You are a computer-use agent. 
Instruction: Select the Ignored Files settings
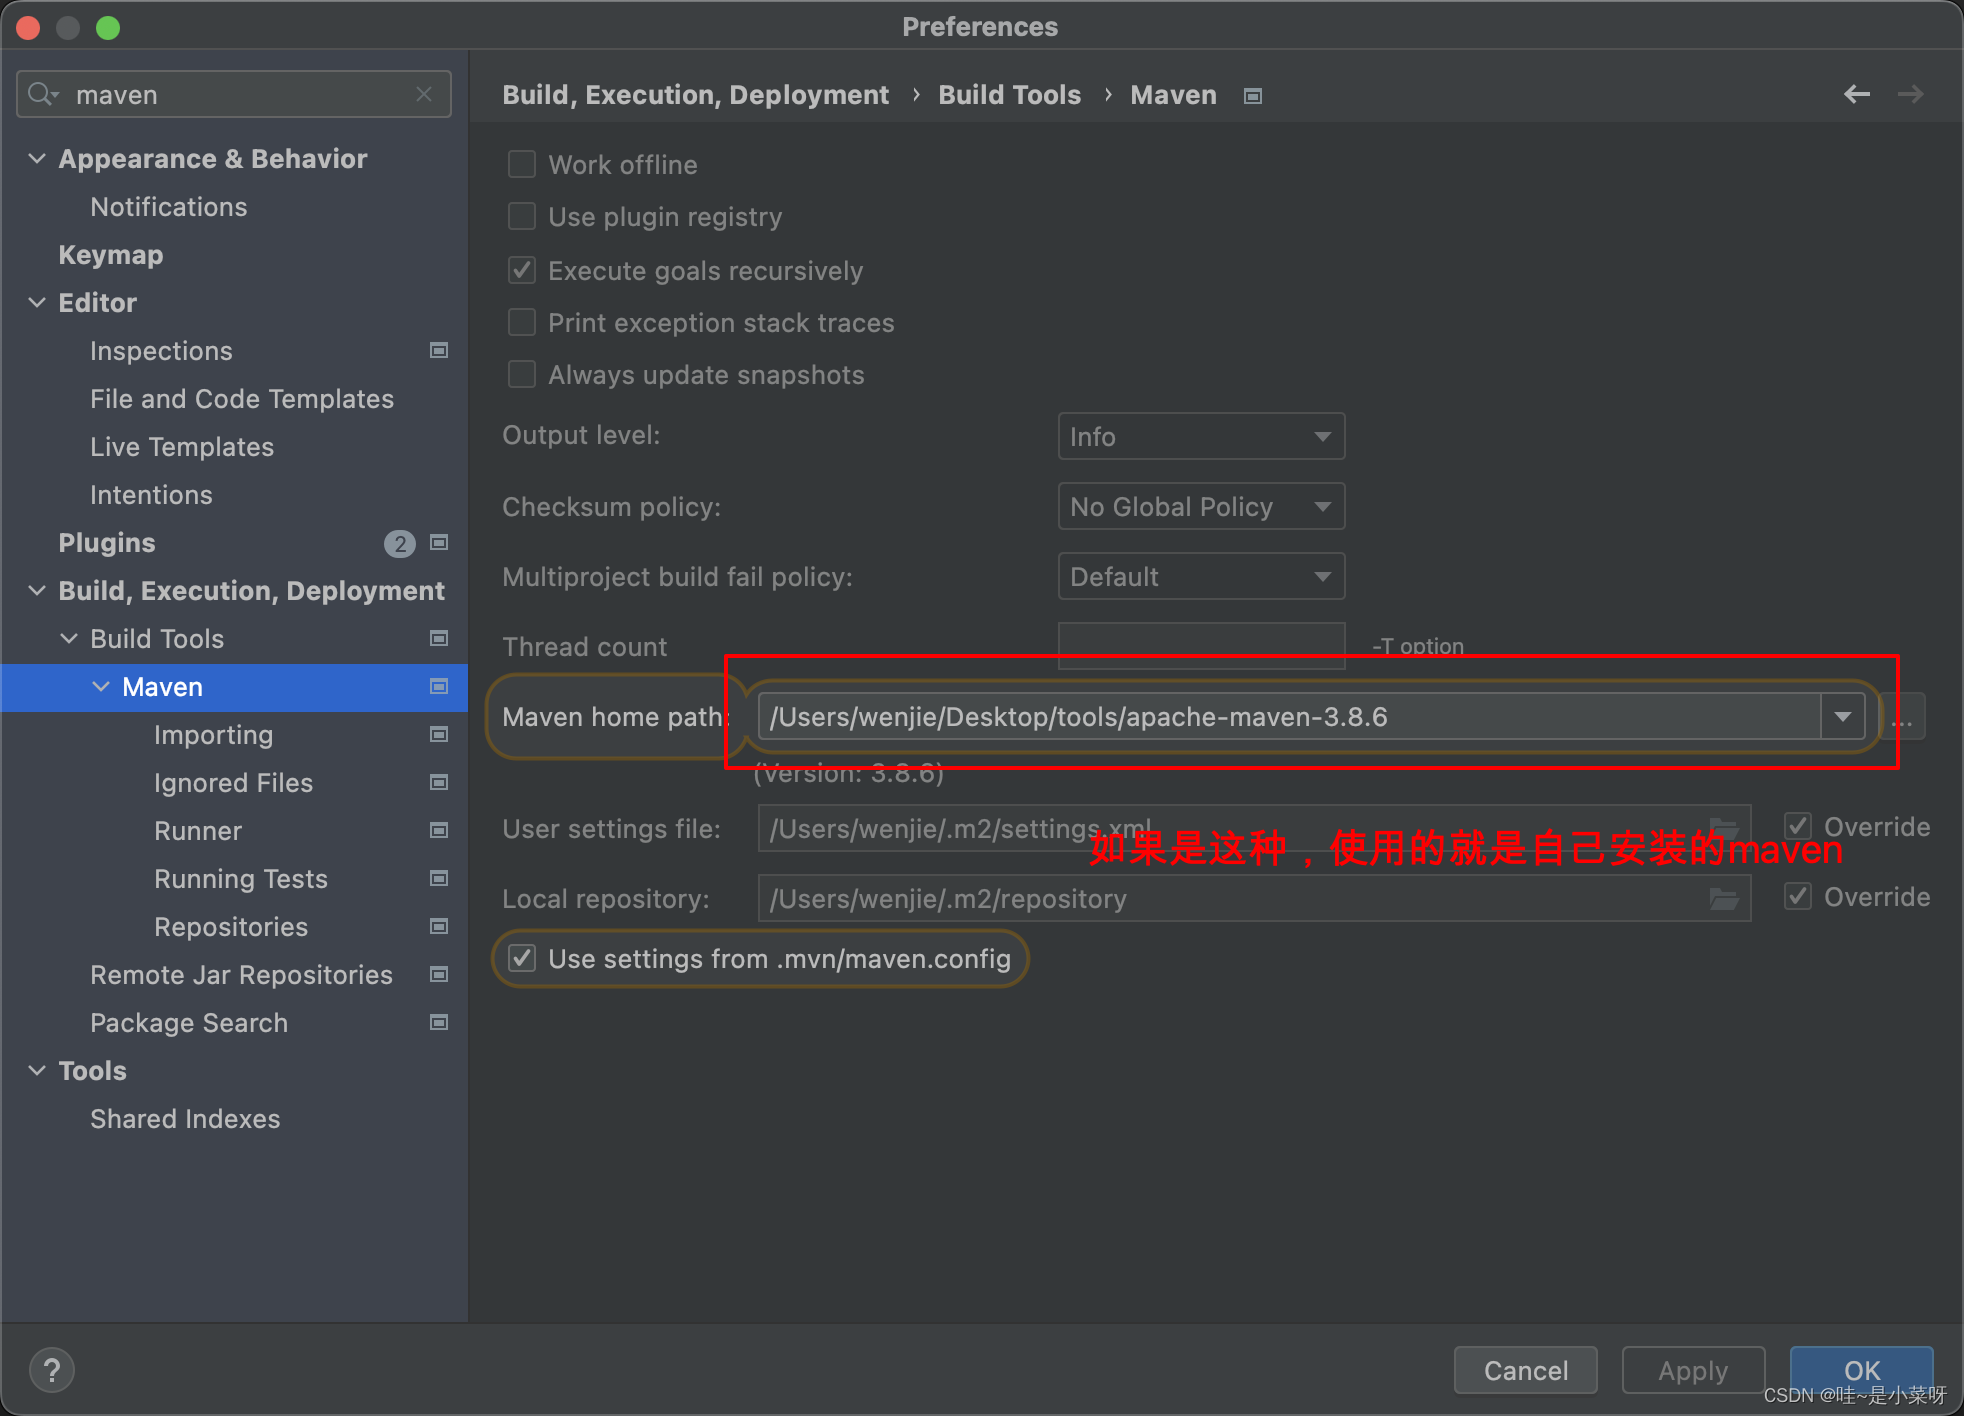[x=233, y=783]
